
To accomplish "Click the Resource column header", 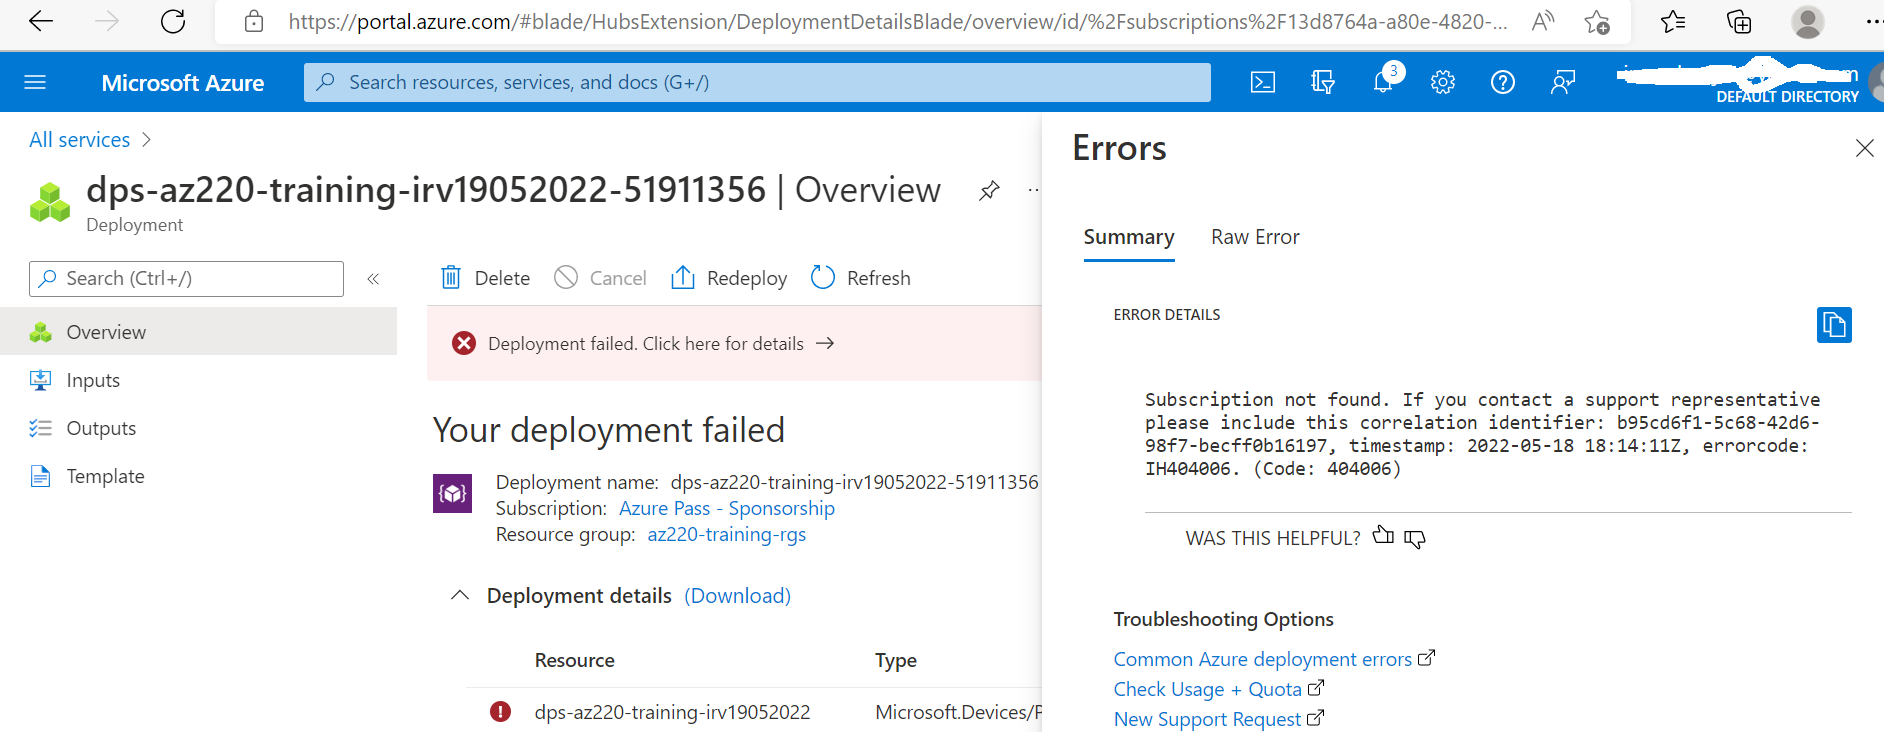I will click(575, 661).
